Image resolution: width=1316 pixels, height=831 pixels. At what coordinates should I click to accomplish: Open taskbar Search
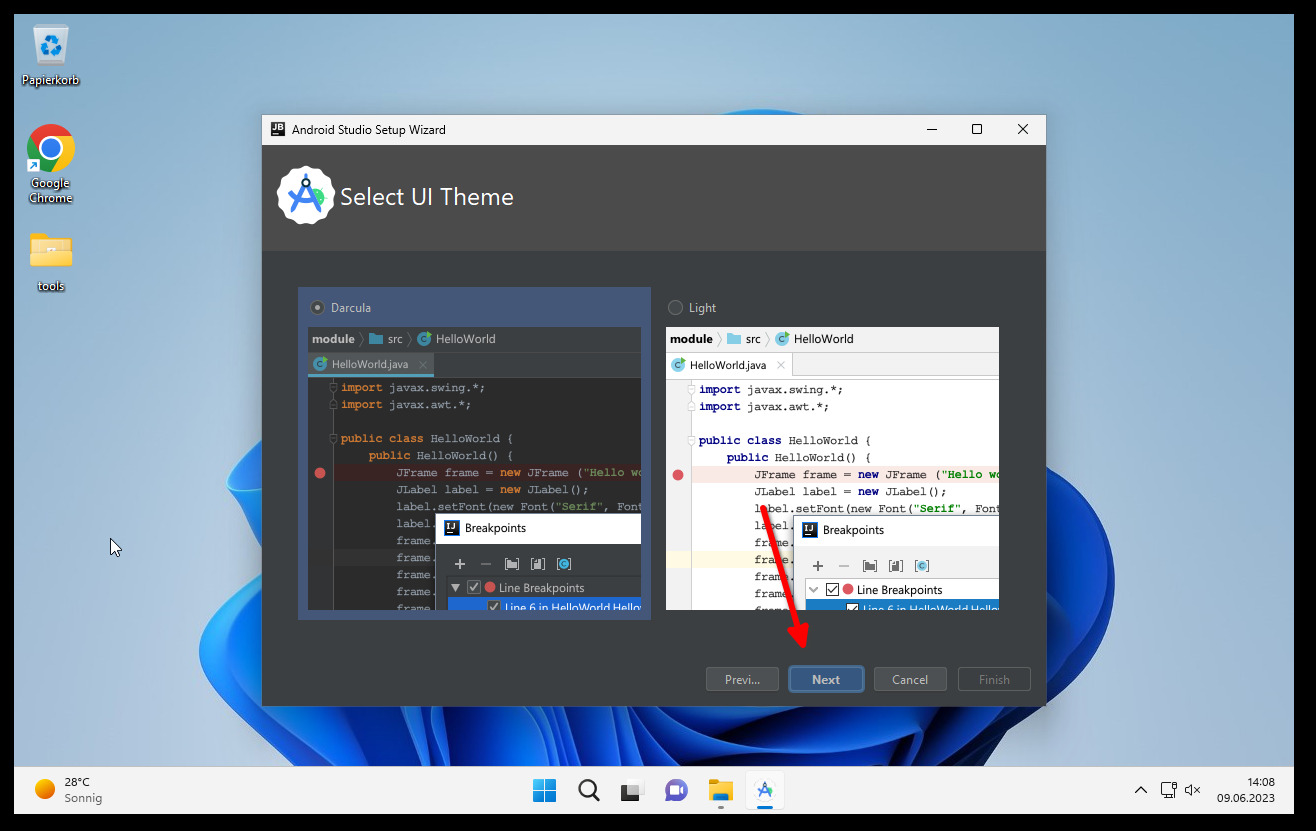point(589,791)
